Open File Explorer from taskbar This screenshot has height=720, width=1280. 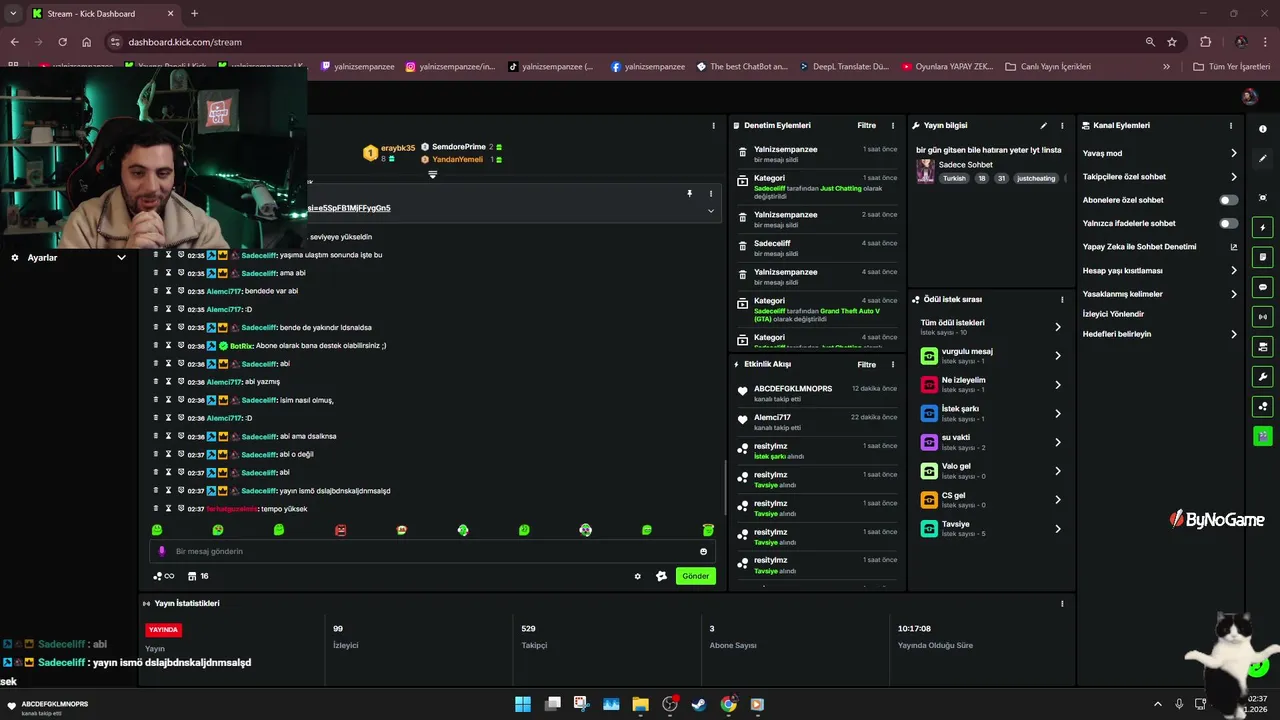[x=640, y=704]
